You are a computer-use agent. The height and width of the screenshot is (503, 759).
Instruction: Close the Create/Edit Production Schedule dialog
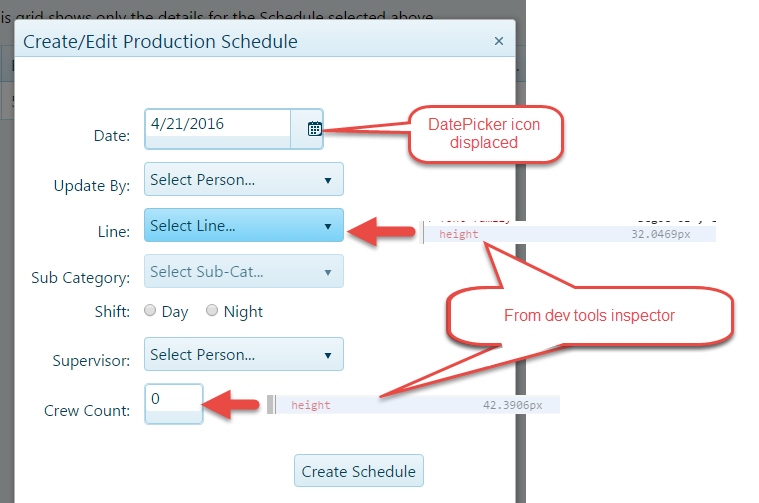499,42
